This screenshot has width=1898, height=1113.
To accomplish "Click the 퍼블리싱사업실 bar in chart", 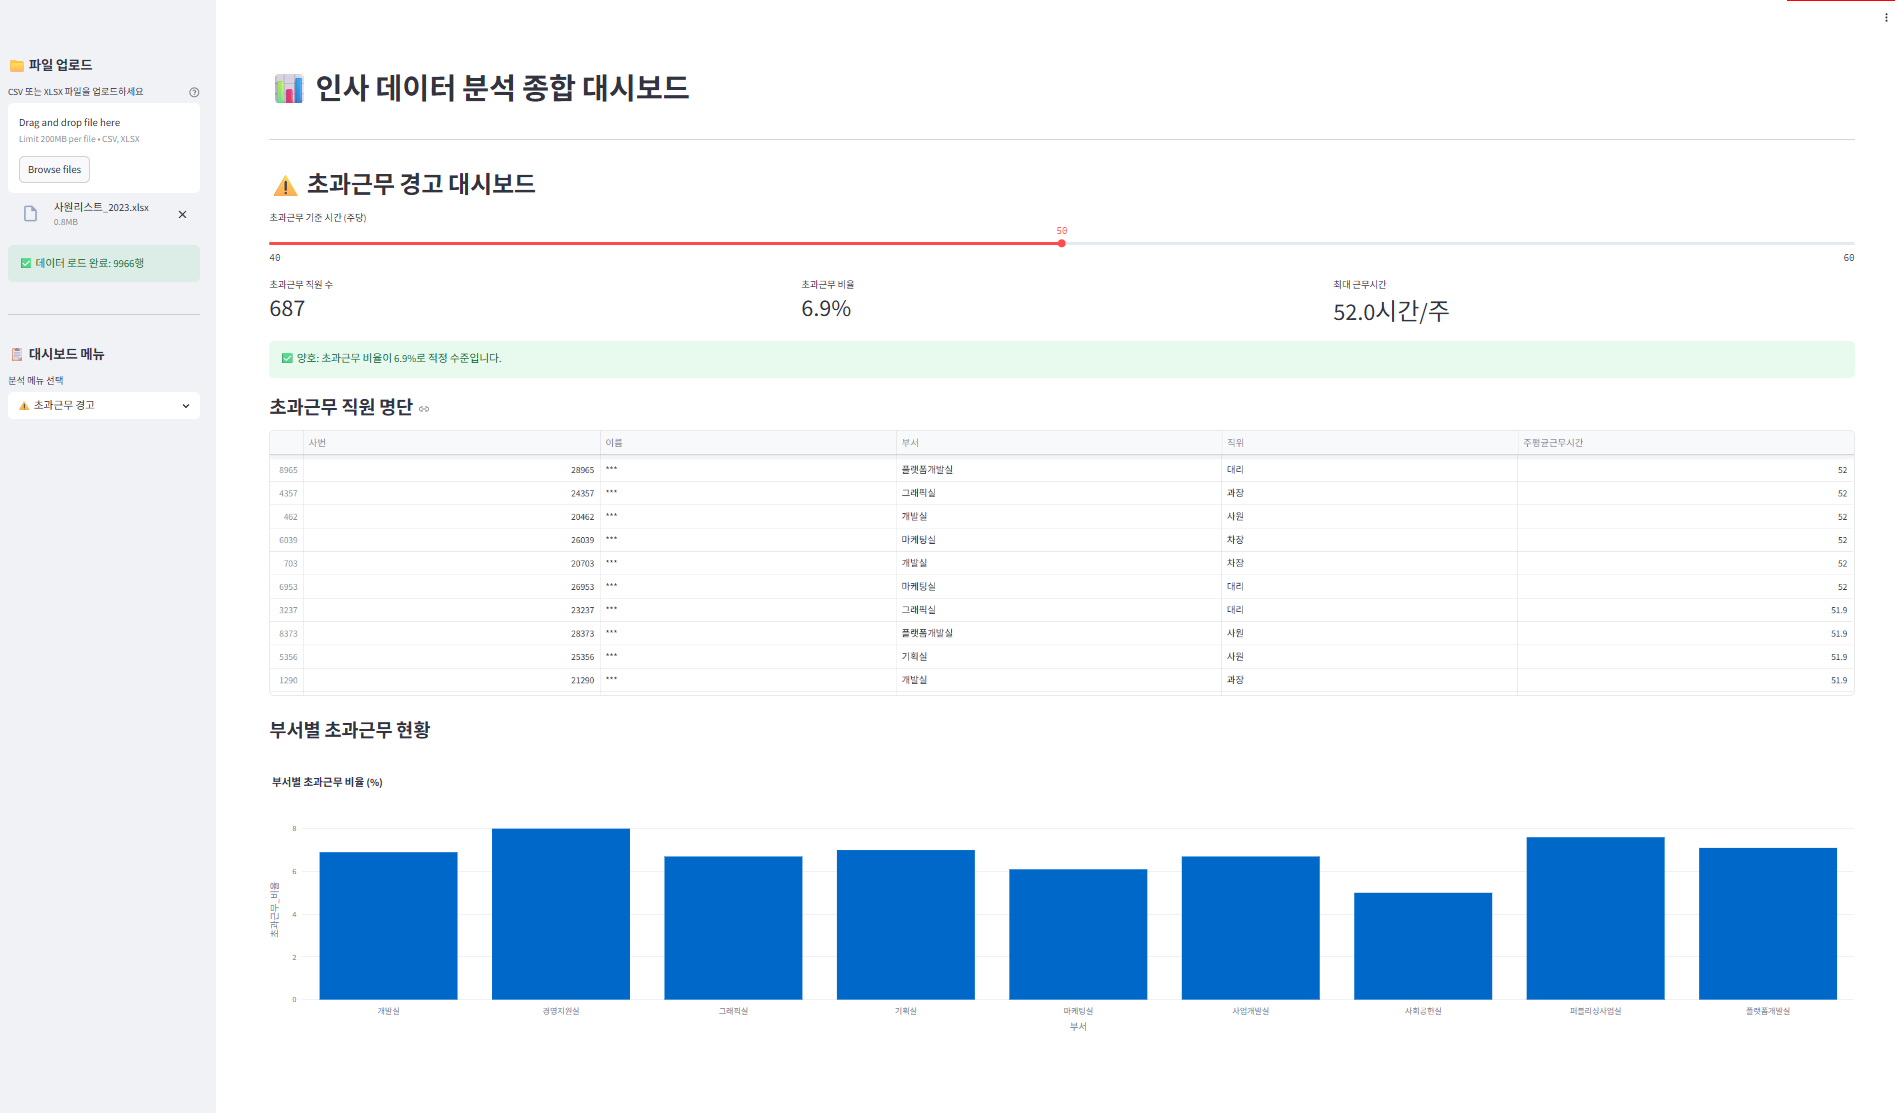I will pos(1595,918).
